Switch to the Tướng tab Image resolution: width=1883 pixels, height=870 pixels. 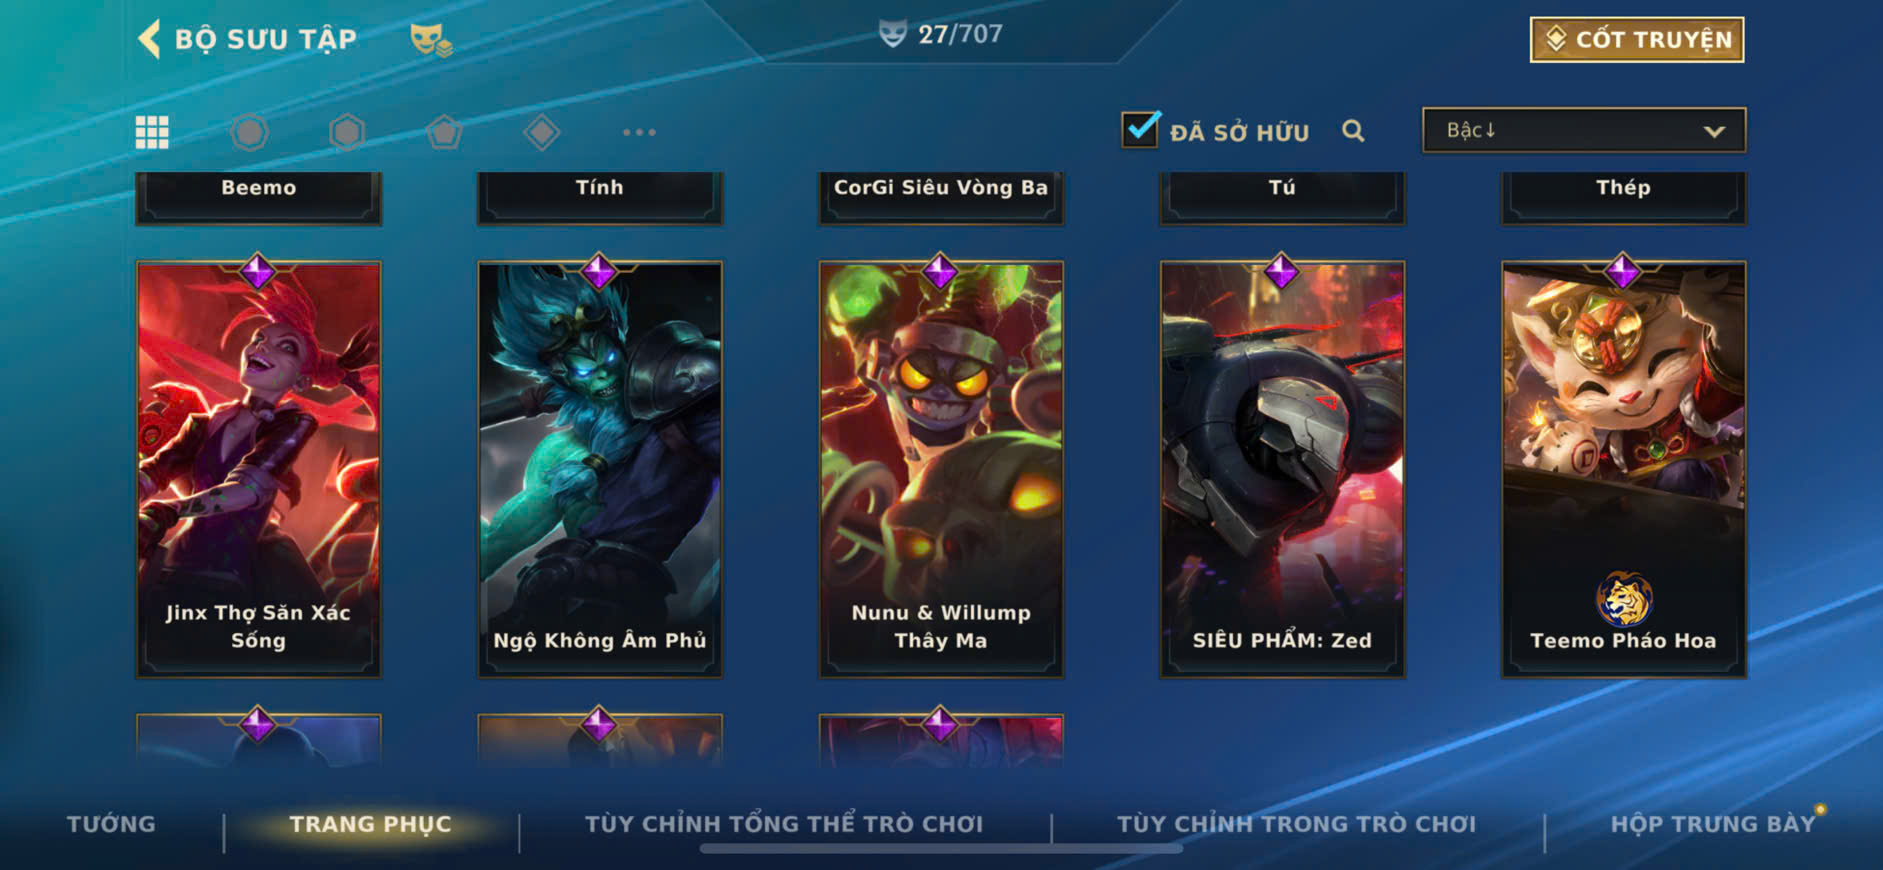111,824
